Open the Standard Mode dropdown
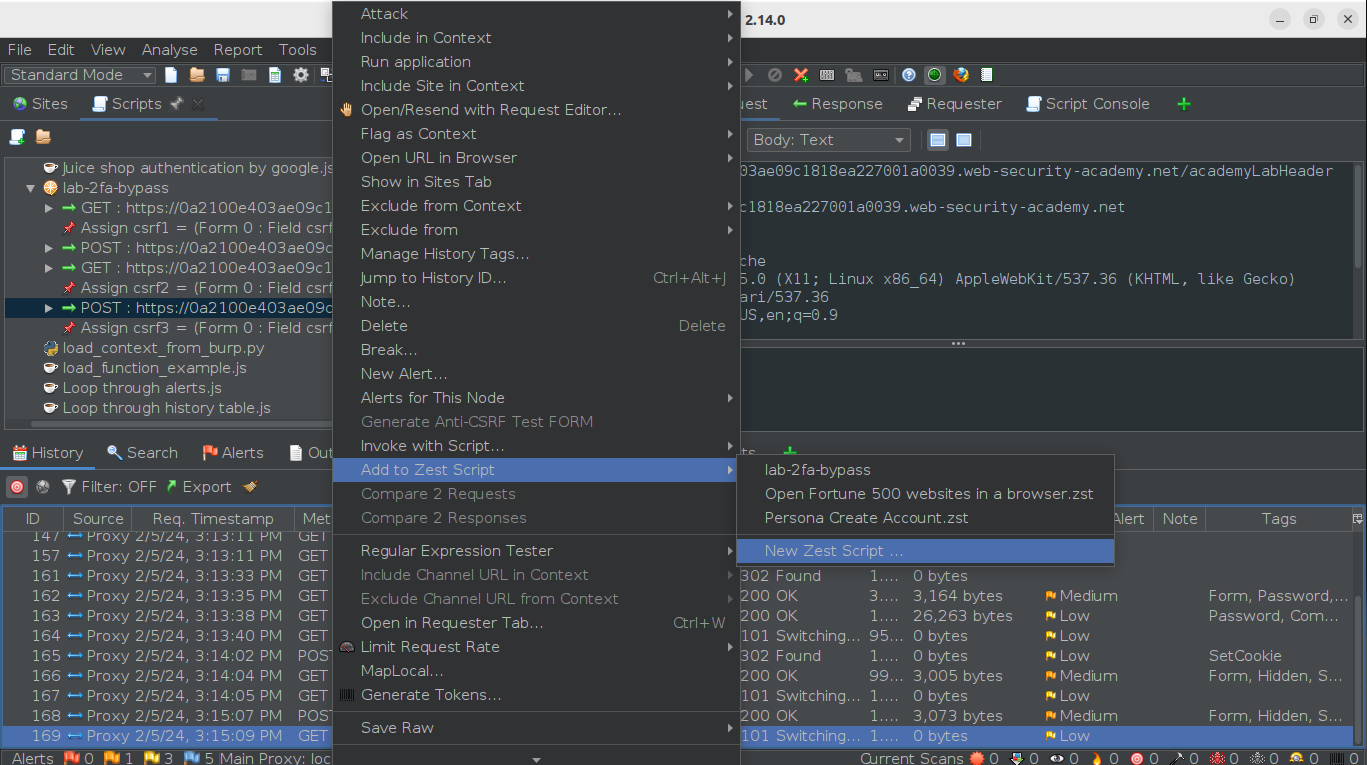1367x765 pixels. pos(80,75)
